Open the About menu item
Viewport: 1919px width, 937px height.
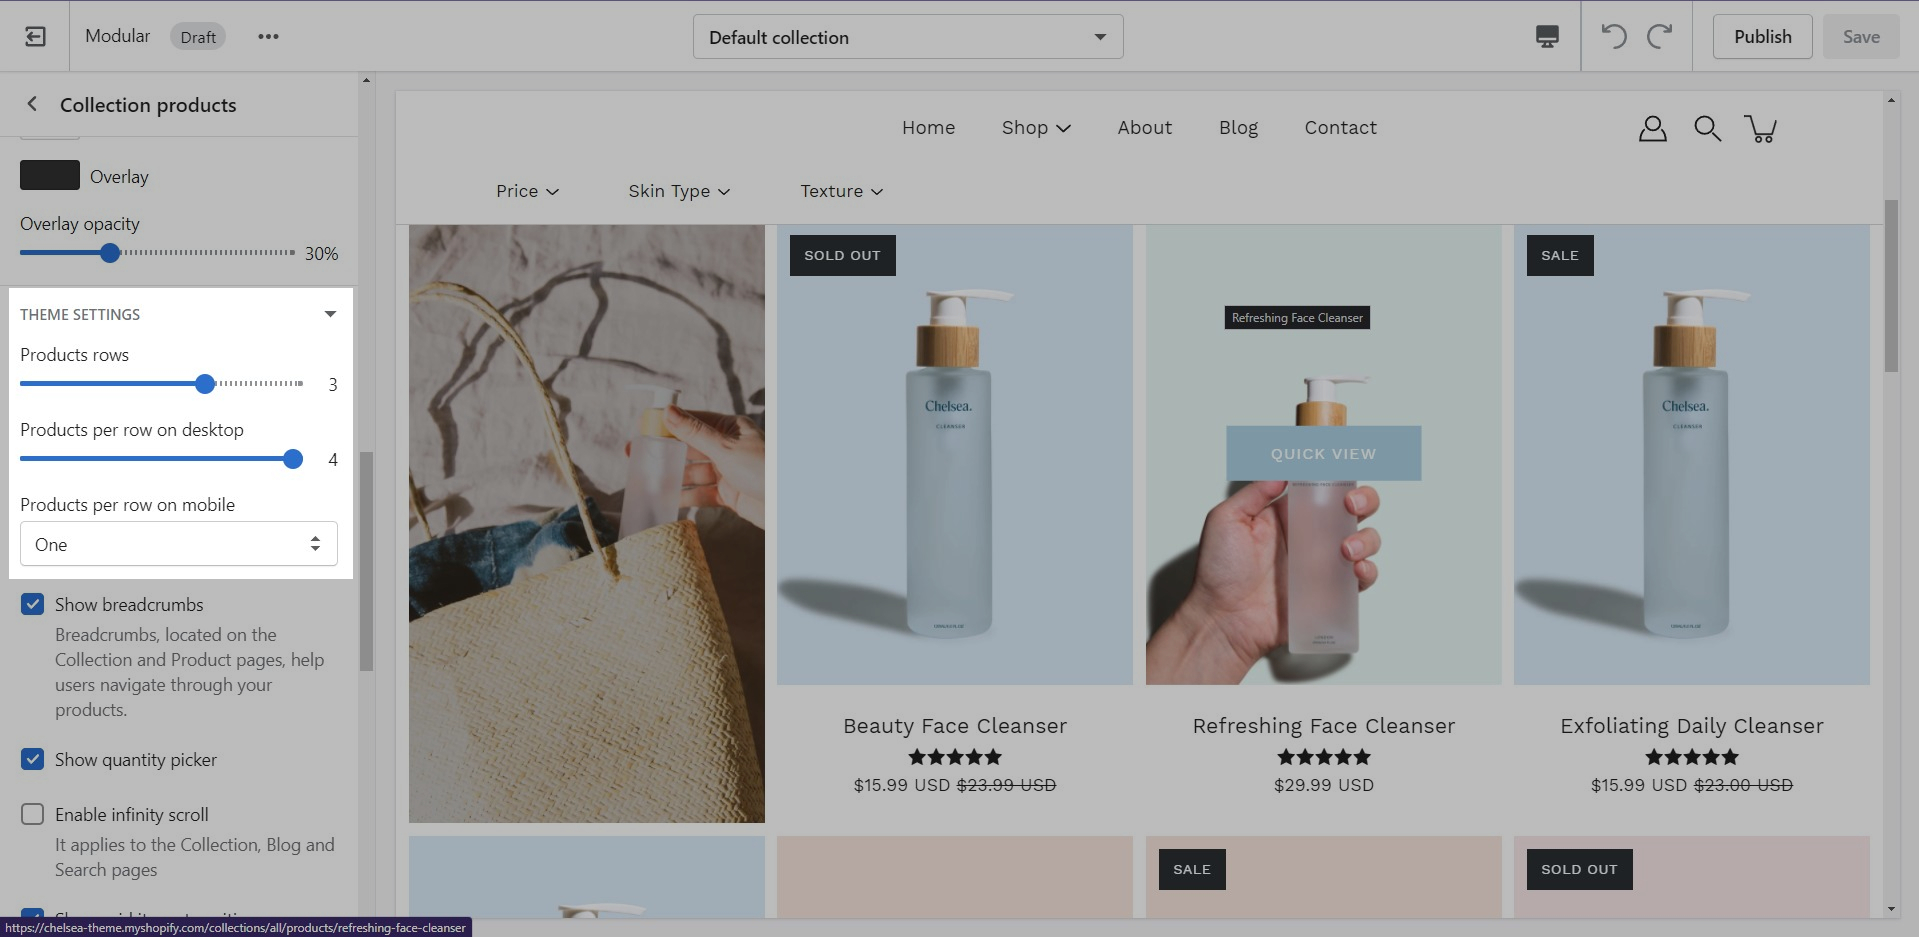[1144, 128]
